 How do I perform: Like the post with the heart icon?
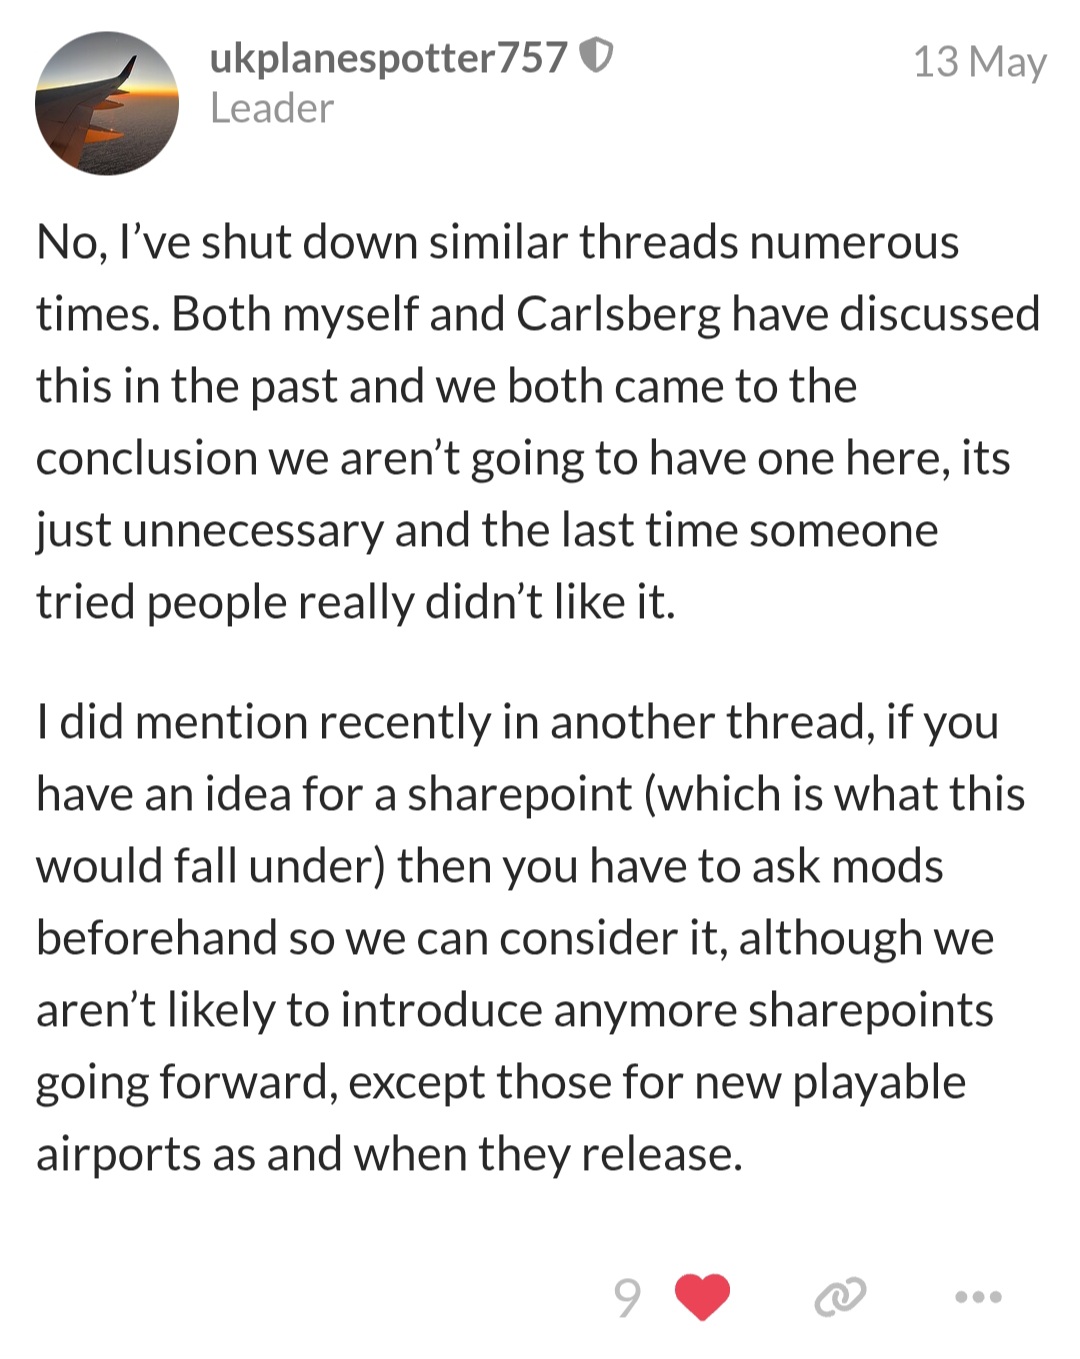point(702,1297)
